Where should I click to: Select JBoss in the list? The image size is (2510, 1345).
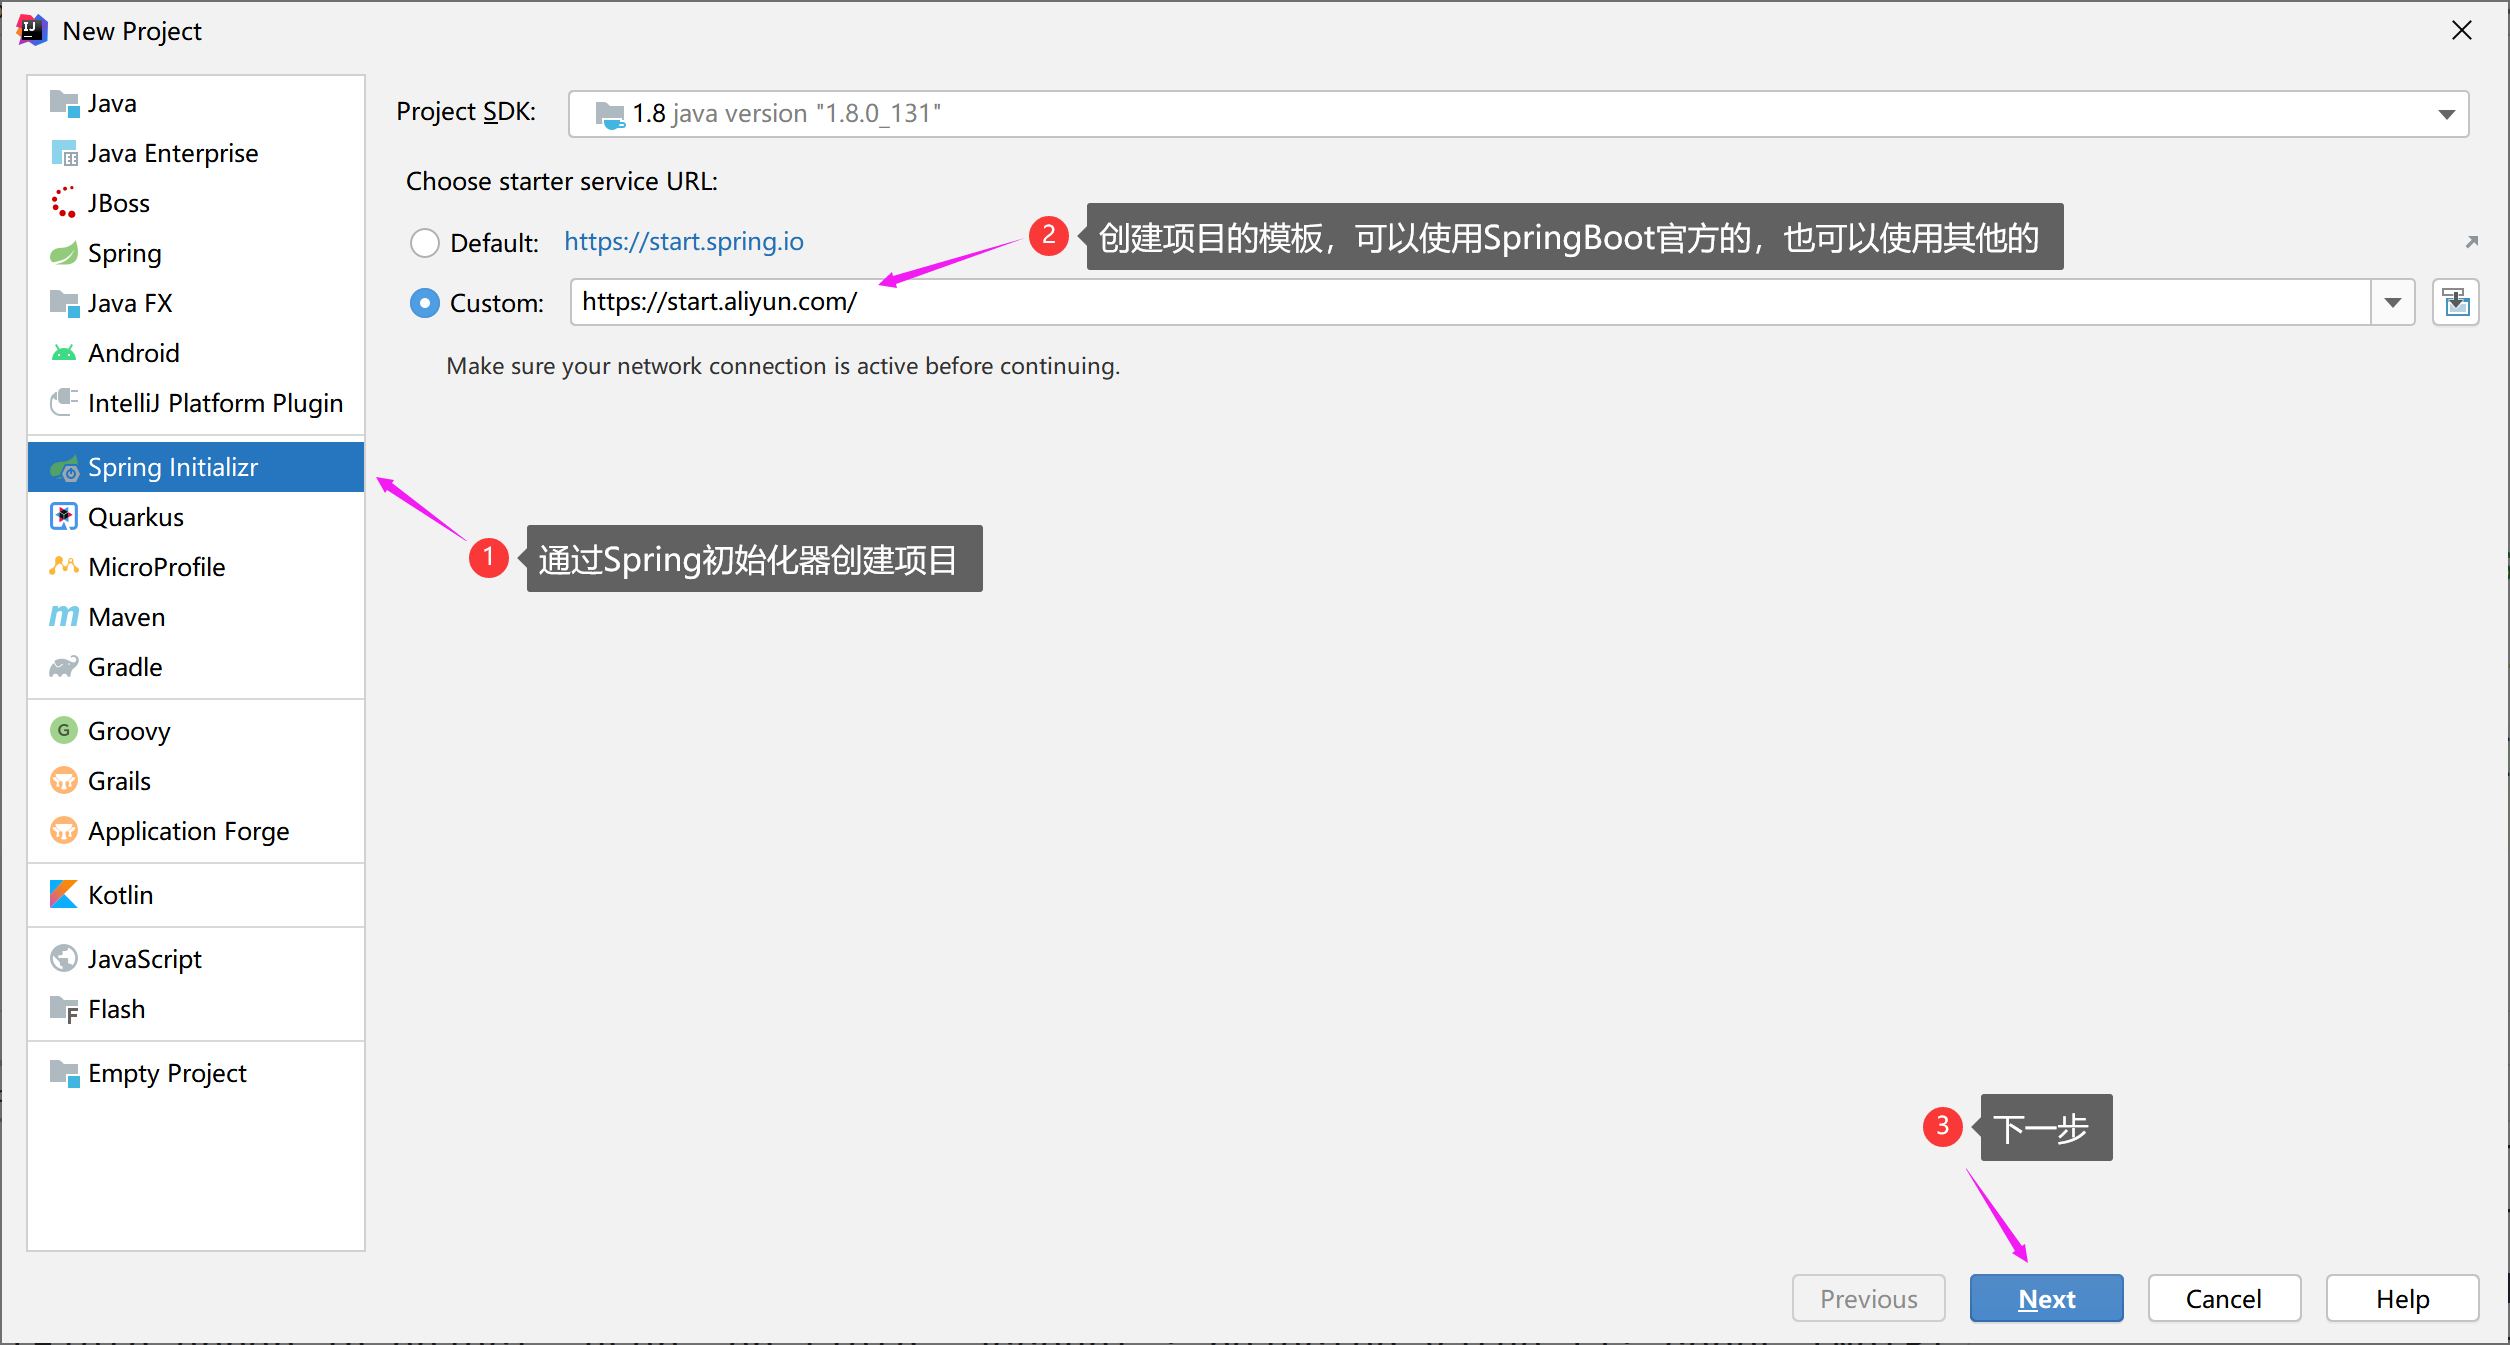(196, 203)
